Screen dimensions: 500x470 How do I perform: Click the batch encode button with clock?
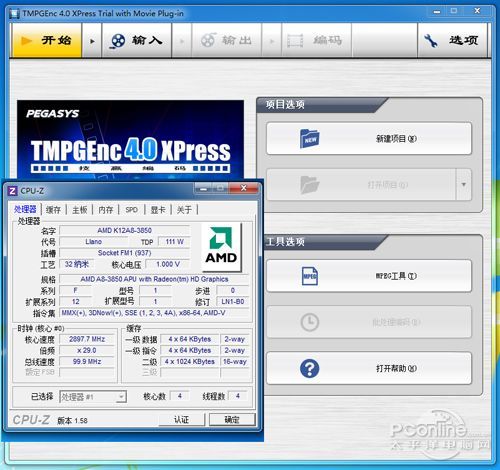click(x=369, y=322)
